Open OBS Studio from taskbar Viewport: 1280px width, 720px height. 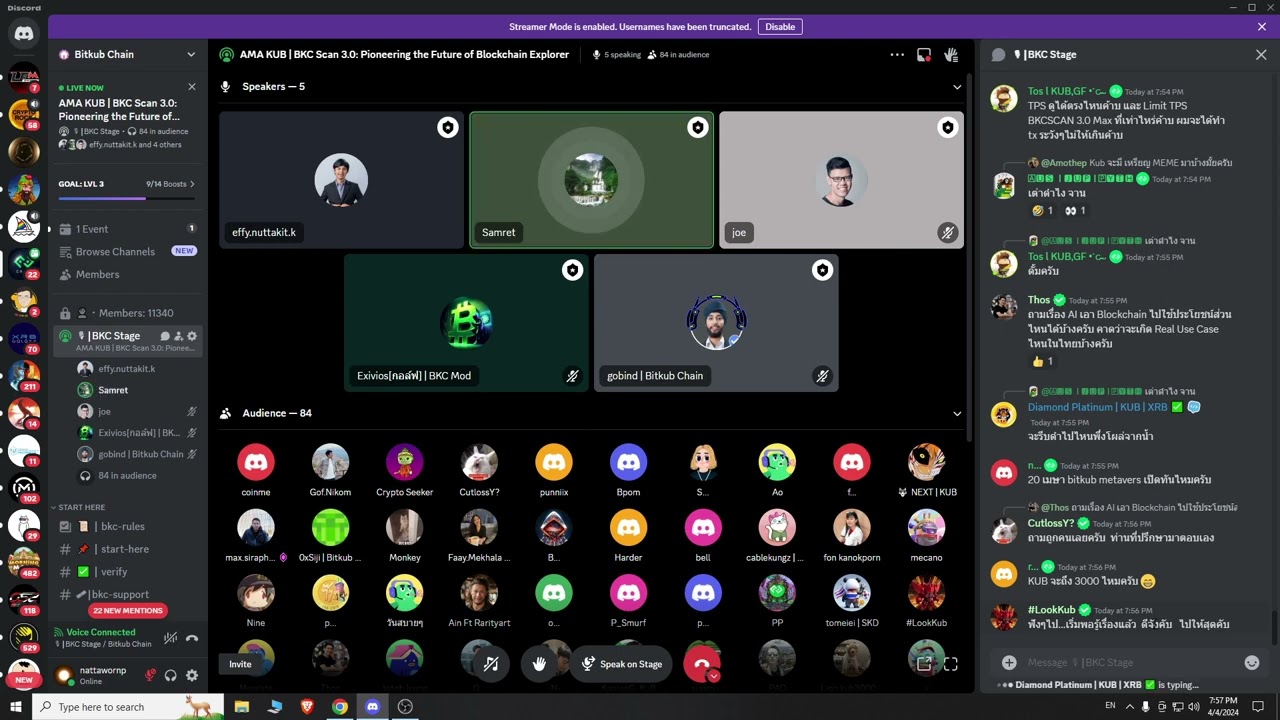[405, 706]
